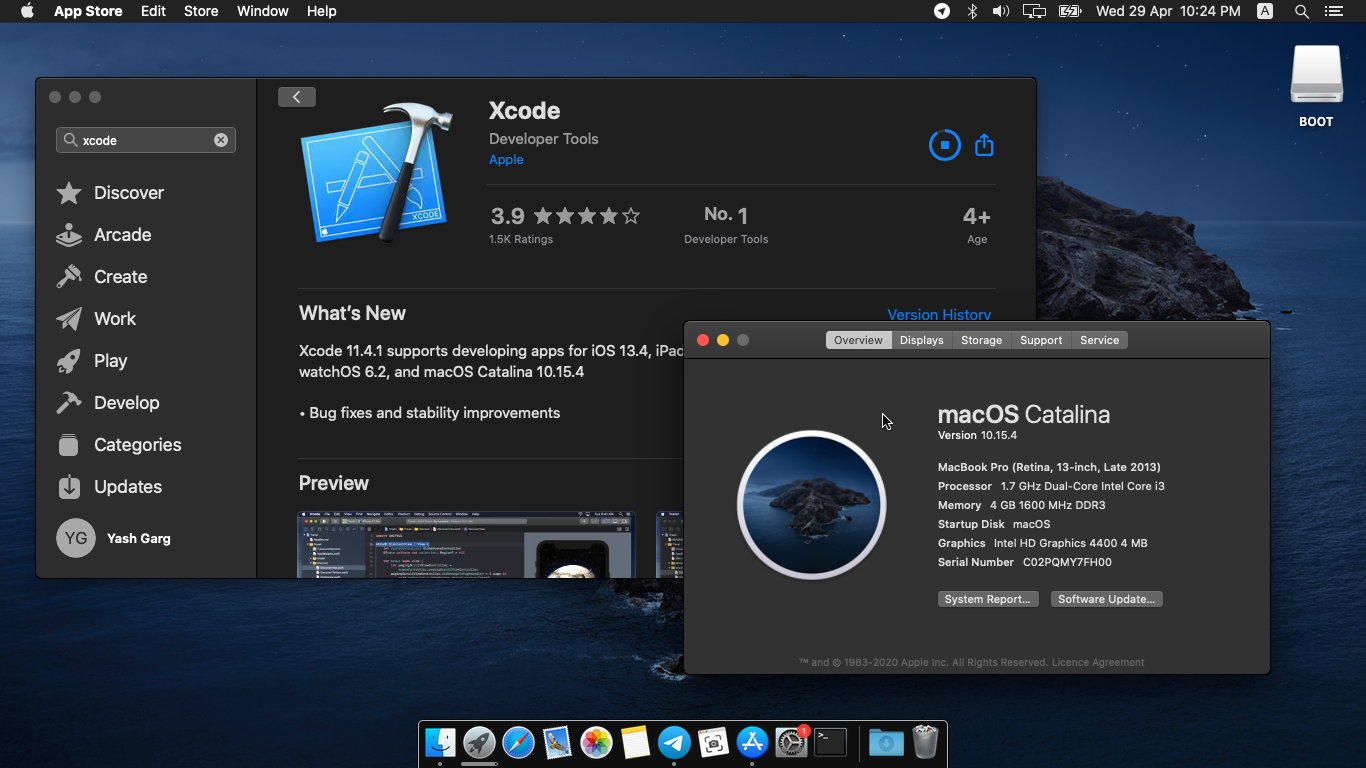The width and height of the screenshot is (1366, 768).
Task: Open Photos from the Dock
Action: click(596, 742)
